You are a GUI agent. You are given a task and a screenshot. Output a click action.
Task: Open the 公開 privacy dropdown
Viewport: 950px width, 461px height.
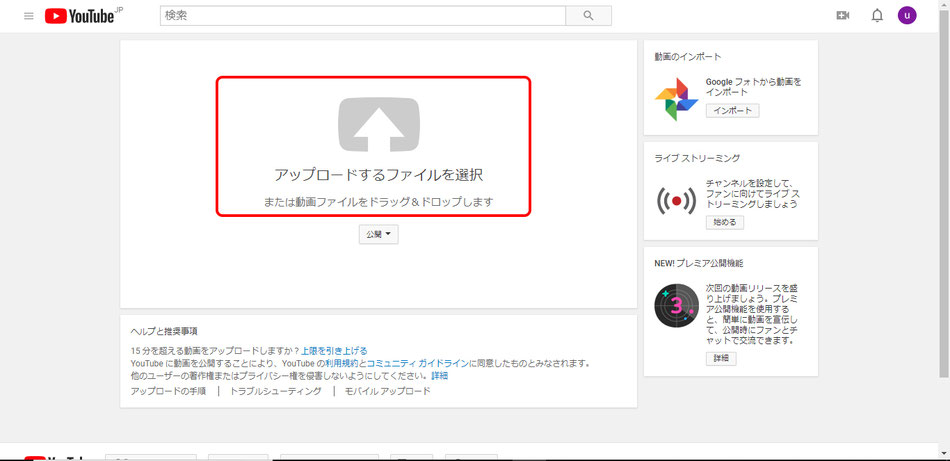click(x=379, y=235)
